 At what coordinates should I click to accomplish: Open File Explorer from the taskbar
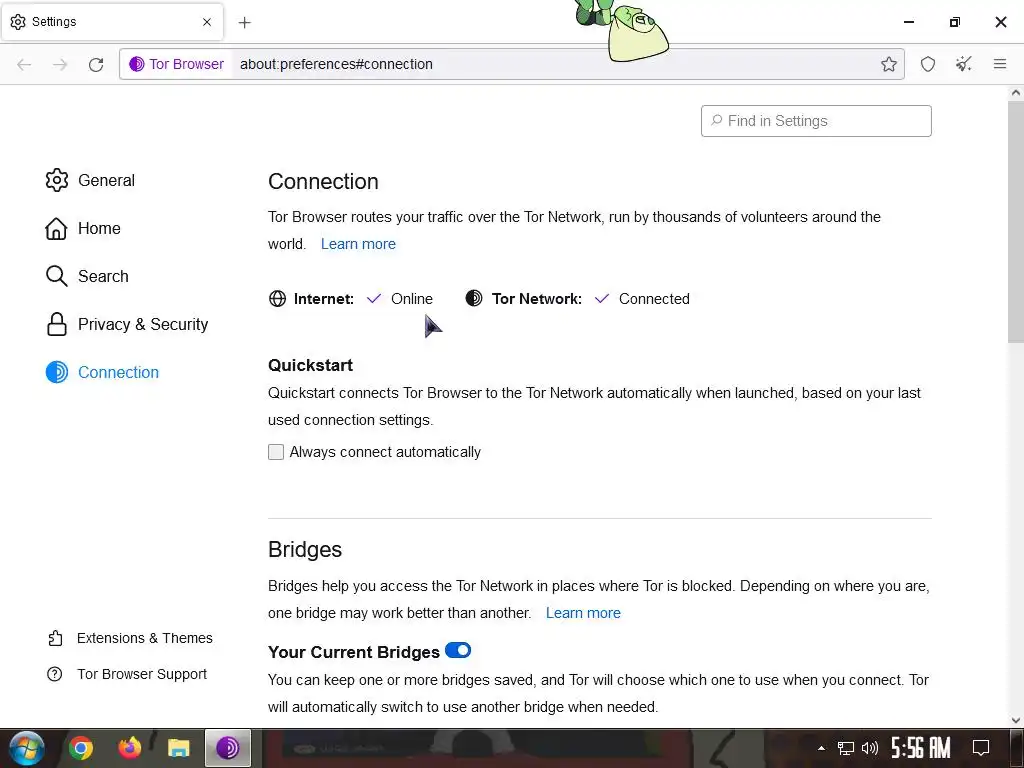[178, 748]
